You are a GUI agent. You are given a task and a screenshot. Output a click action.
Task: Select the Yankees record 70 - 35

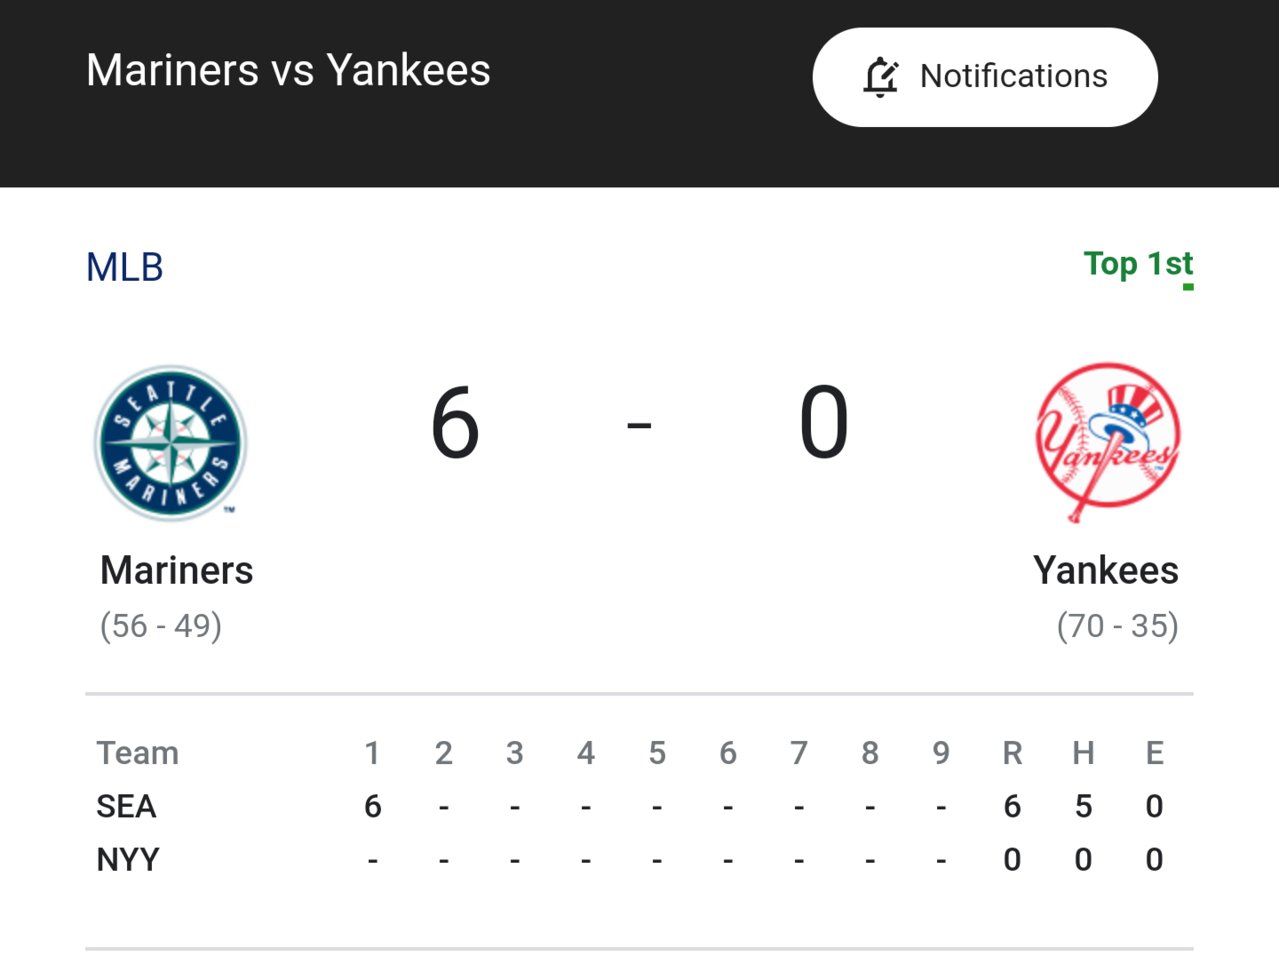[x=1118, y=626]
